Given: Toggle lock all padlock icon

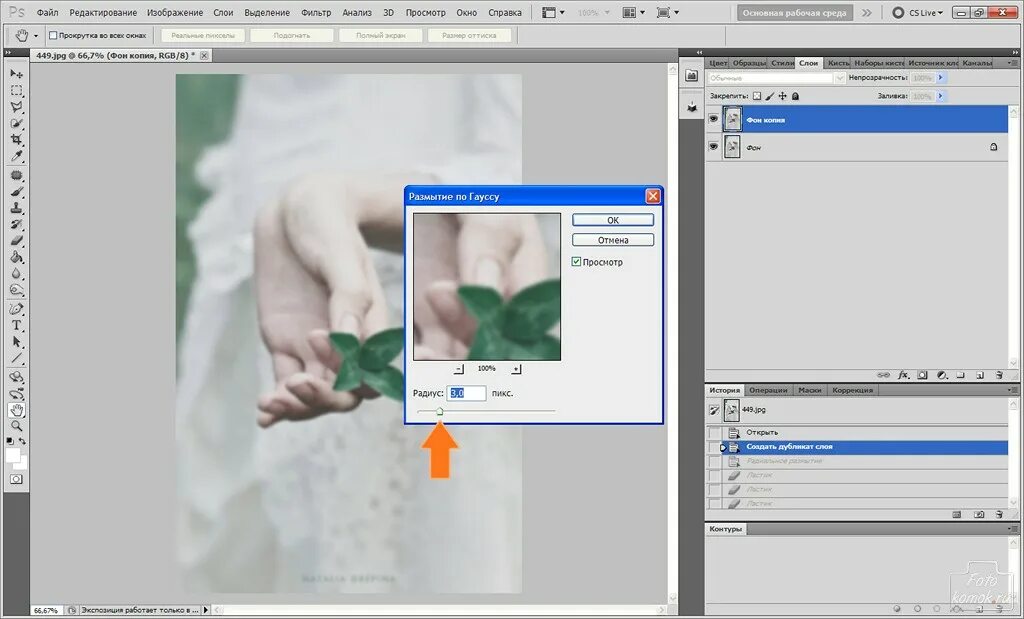Looking at the screenshot, I should (795, 96).
